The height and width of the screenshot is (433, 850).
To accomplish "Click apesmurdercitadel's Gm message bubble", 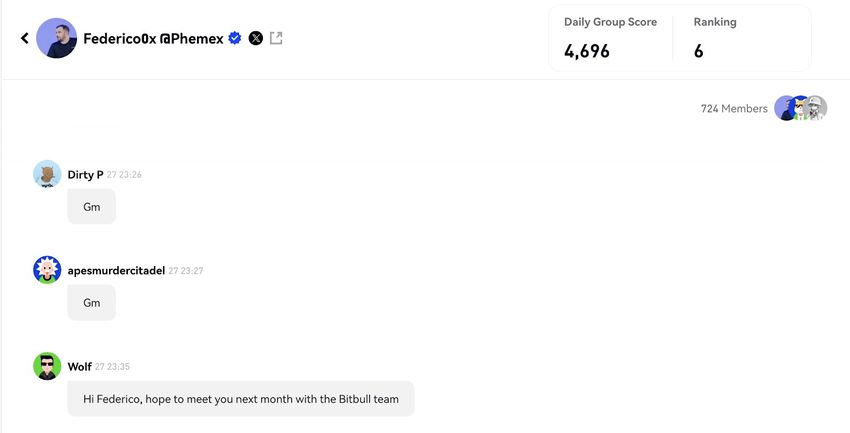I will point(92,303).
